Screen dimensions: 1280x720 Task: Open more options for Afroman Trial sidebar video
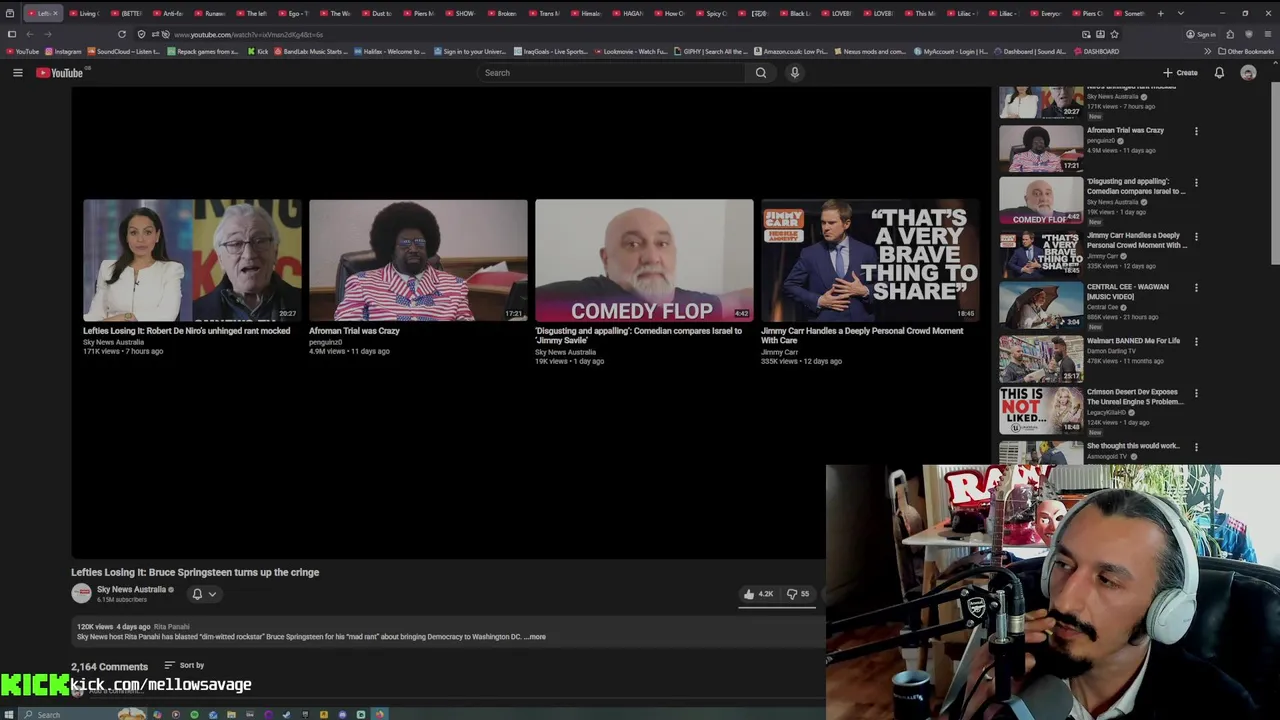1196,131
